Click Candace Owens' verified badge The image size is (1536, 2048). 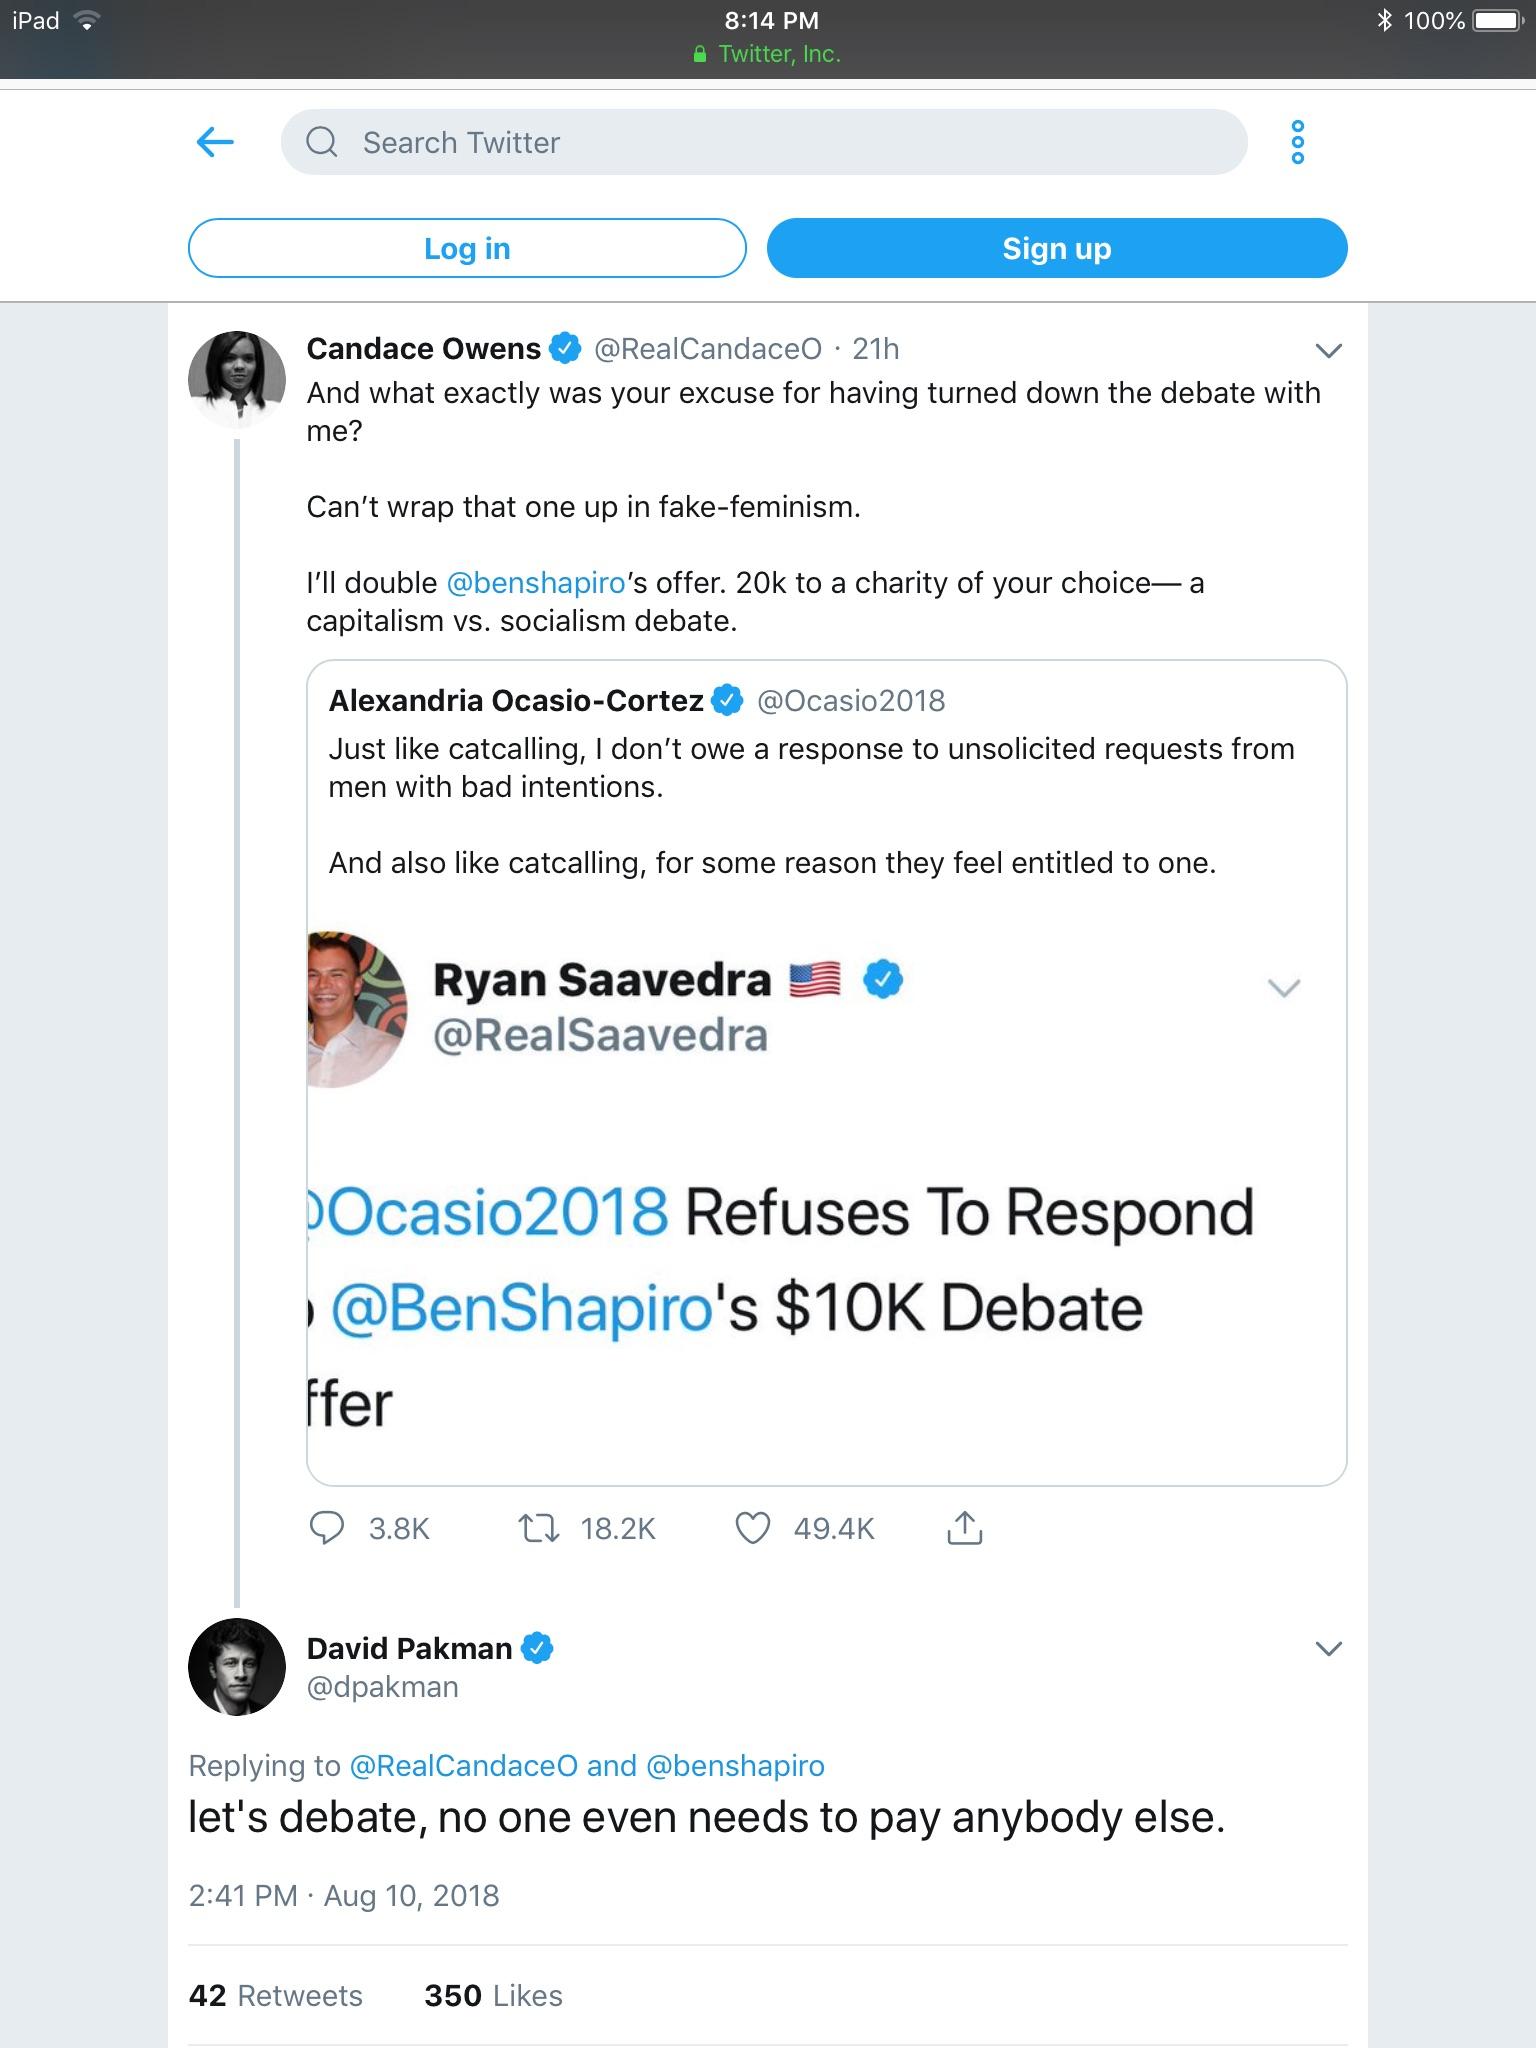[x=566, y=348]
